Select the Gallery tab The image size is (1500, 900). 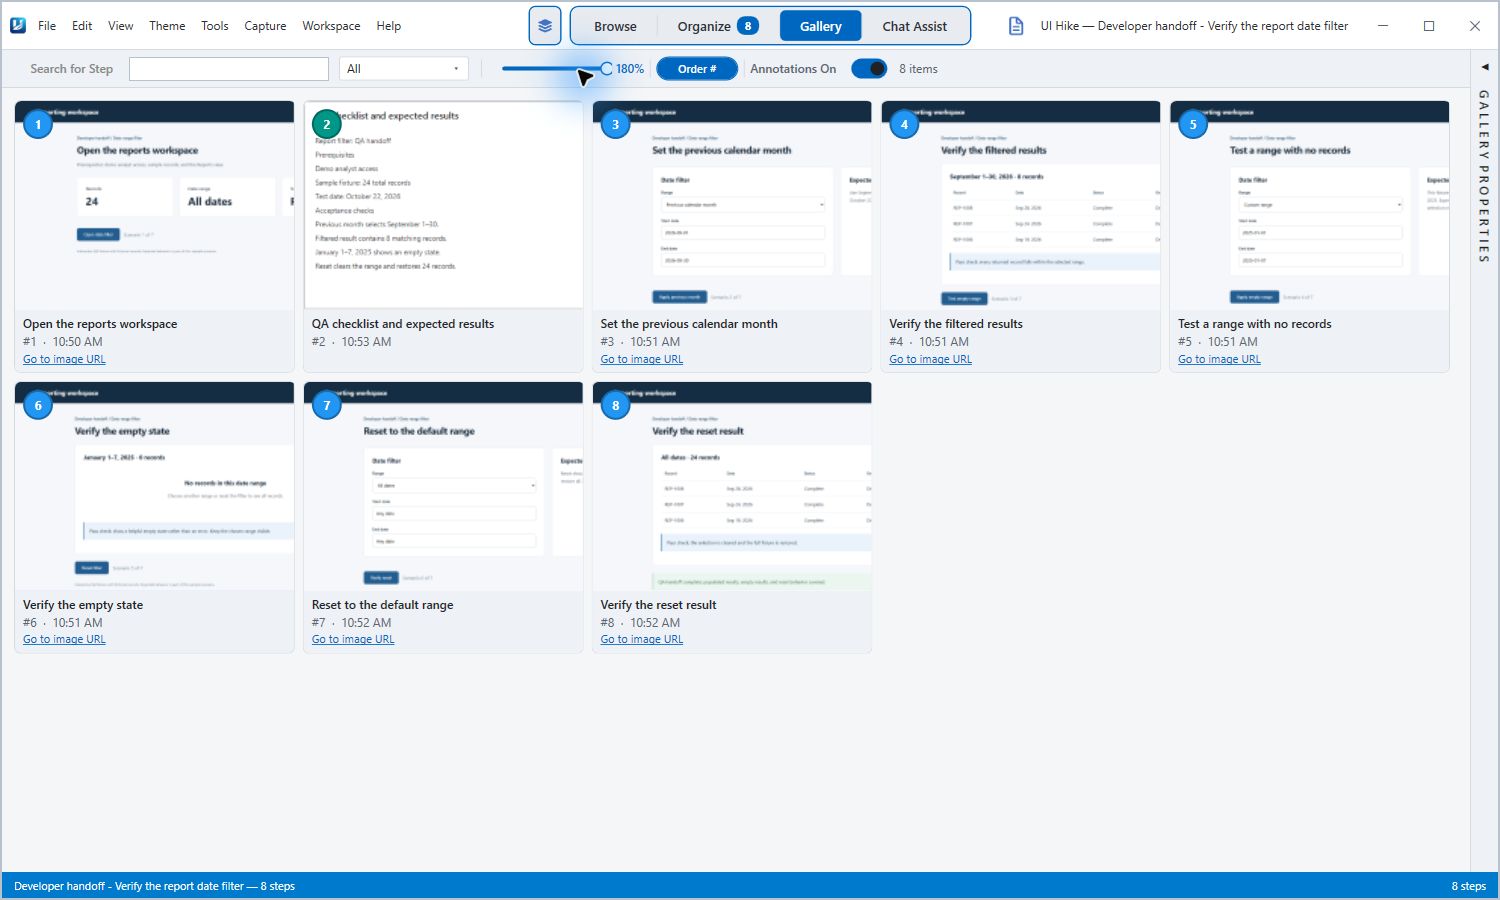click(x=820, y=26)
